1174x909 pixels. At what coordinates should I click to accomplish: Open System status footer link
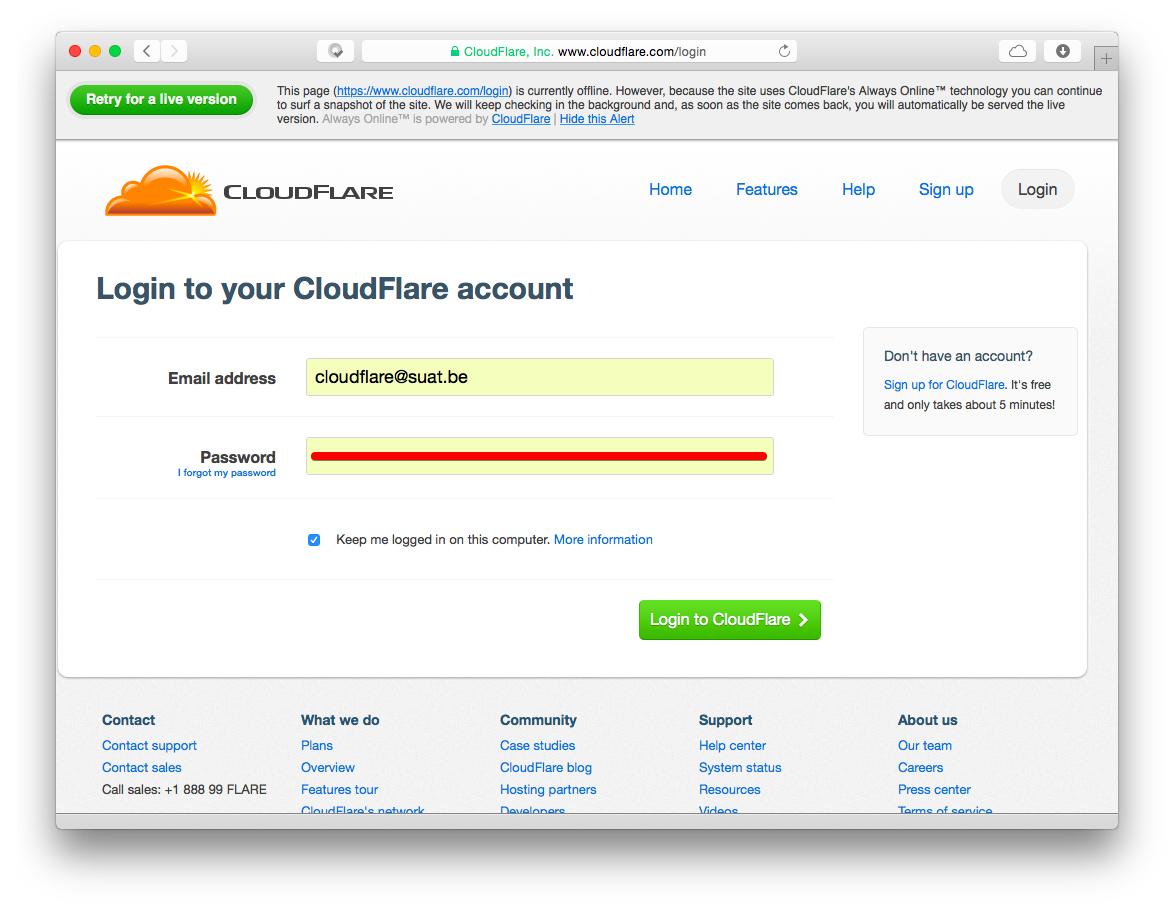740,767
